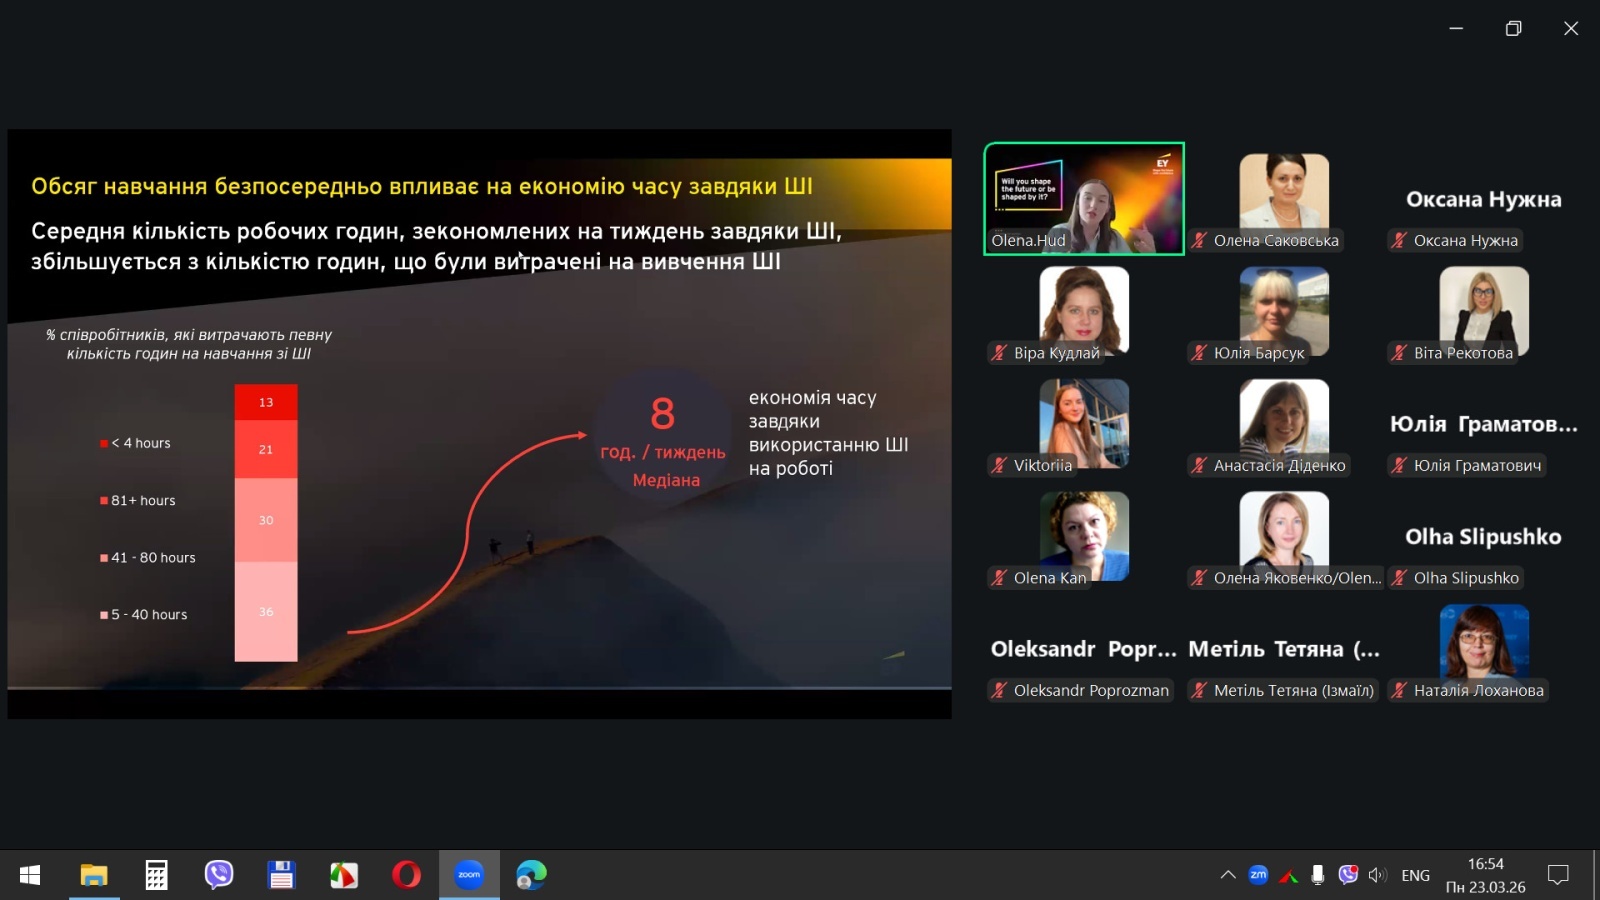Click muted mic icon beside Olha Slipushko
This screenshot has height=900, width=1600.
click(1399, 577)
